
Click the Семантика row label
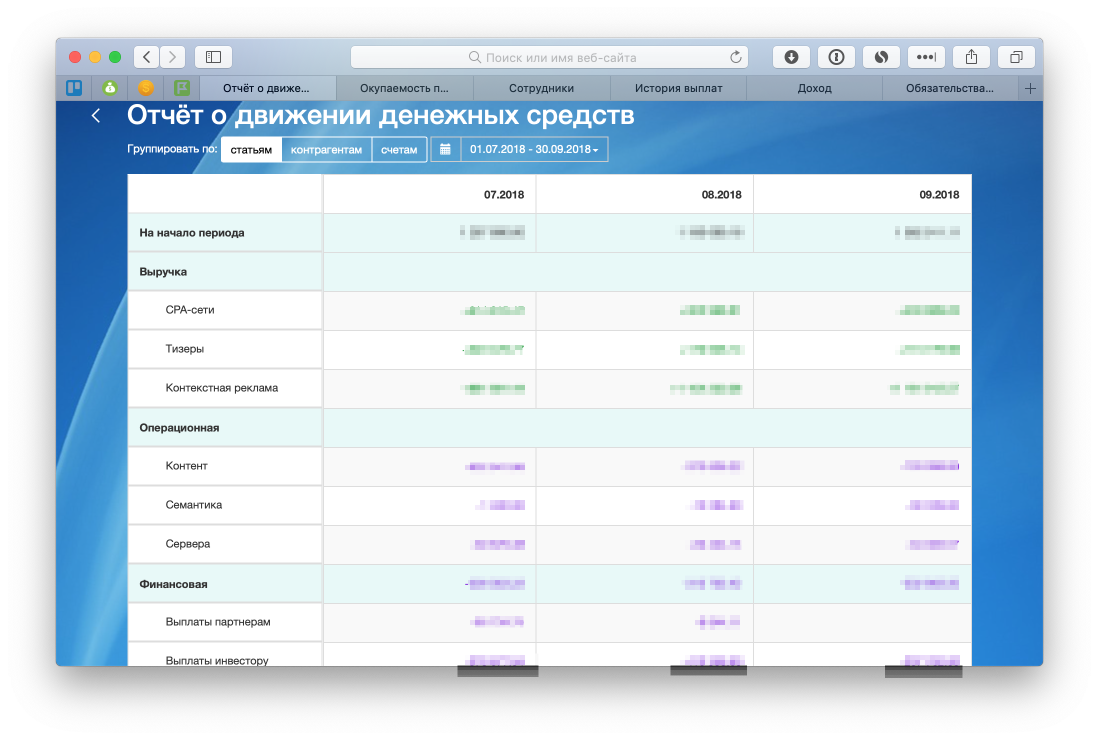[193, 505]
